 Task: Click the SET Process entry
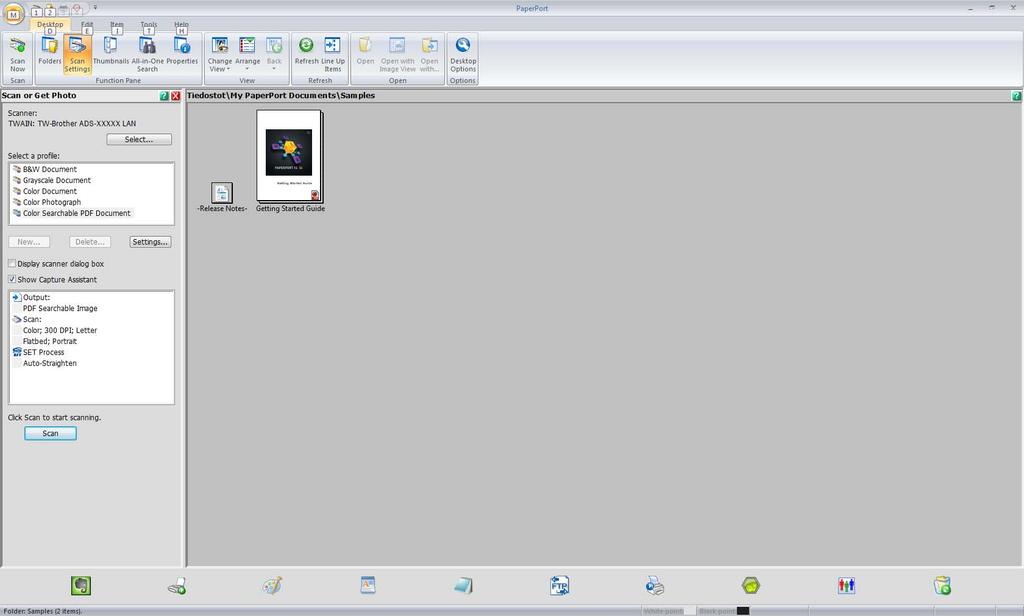(43, 352)
